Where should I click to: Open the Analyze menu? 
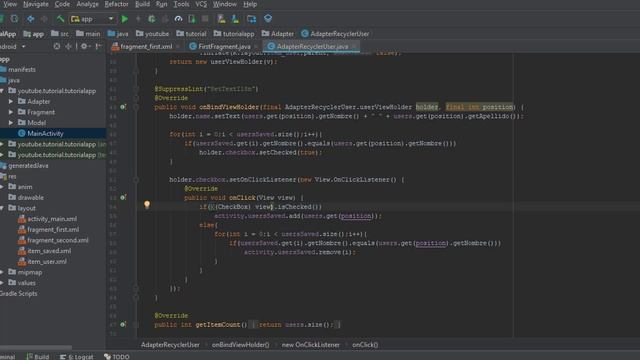87,4
